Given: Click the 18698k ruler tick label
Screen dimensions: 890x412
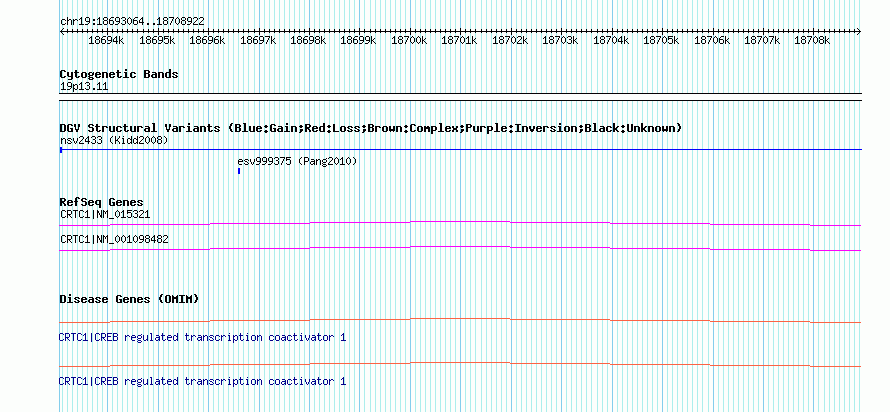Looking at the screenshot, I should point(308,41).
